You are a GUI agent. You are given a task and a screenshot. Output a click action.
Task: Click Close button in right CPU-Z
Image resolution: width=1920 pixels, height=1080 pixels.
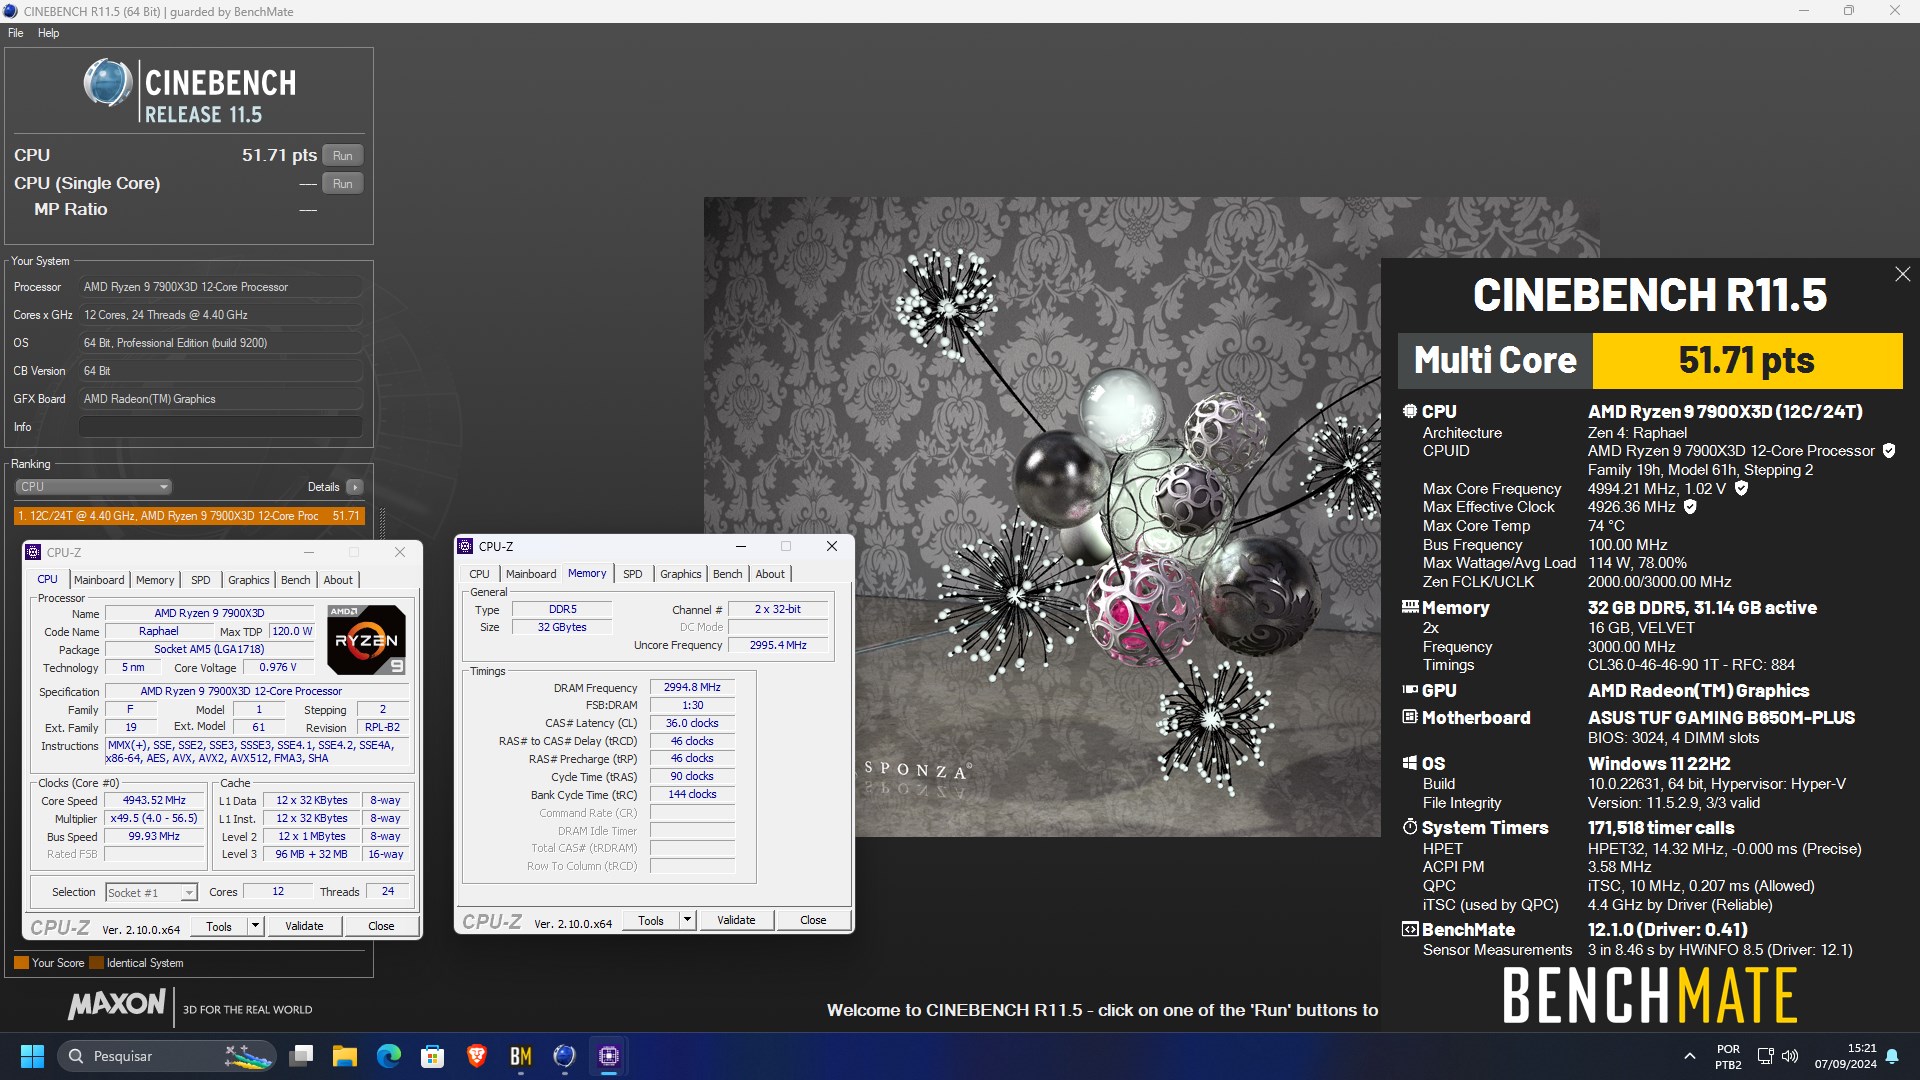813,920
